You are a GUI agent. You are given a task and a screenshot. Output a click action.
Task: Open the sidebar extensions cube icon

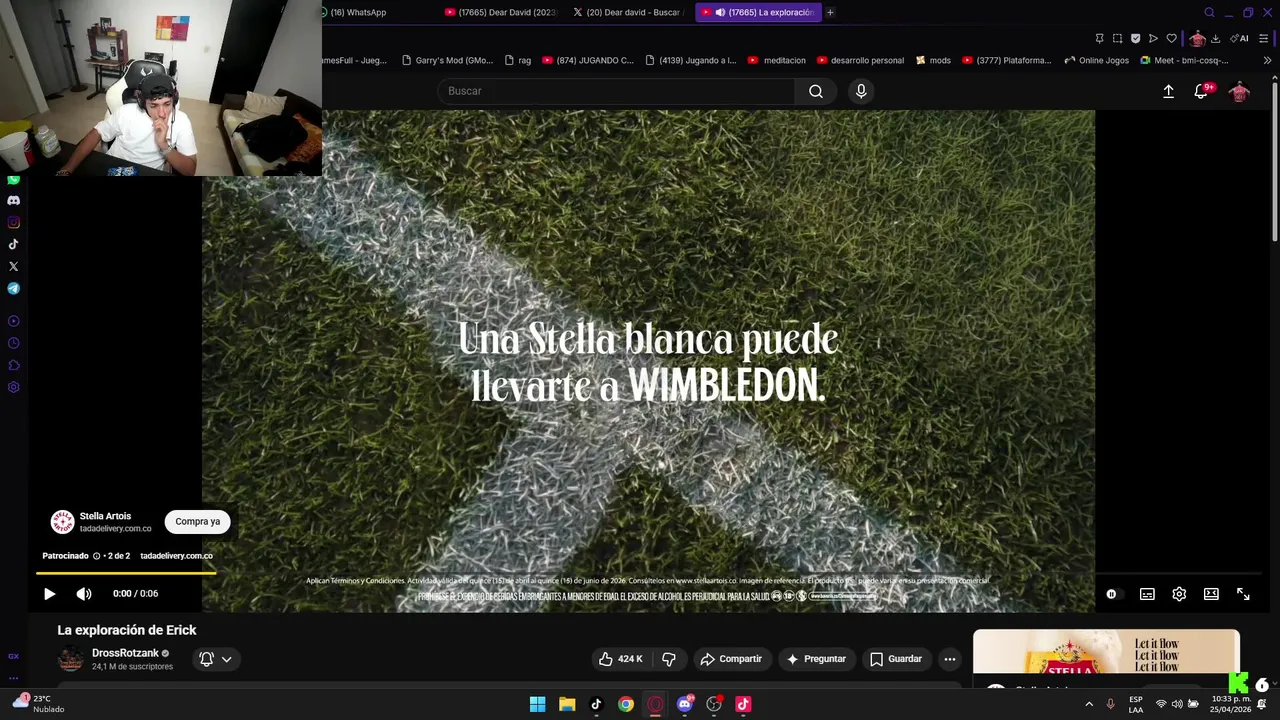pos(13,365)
